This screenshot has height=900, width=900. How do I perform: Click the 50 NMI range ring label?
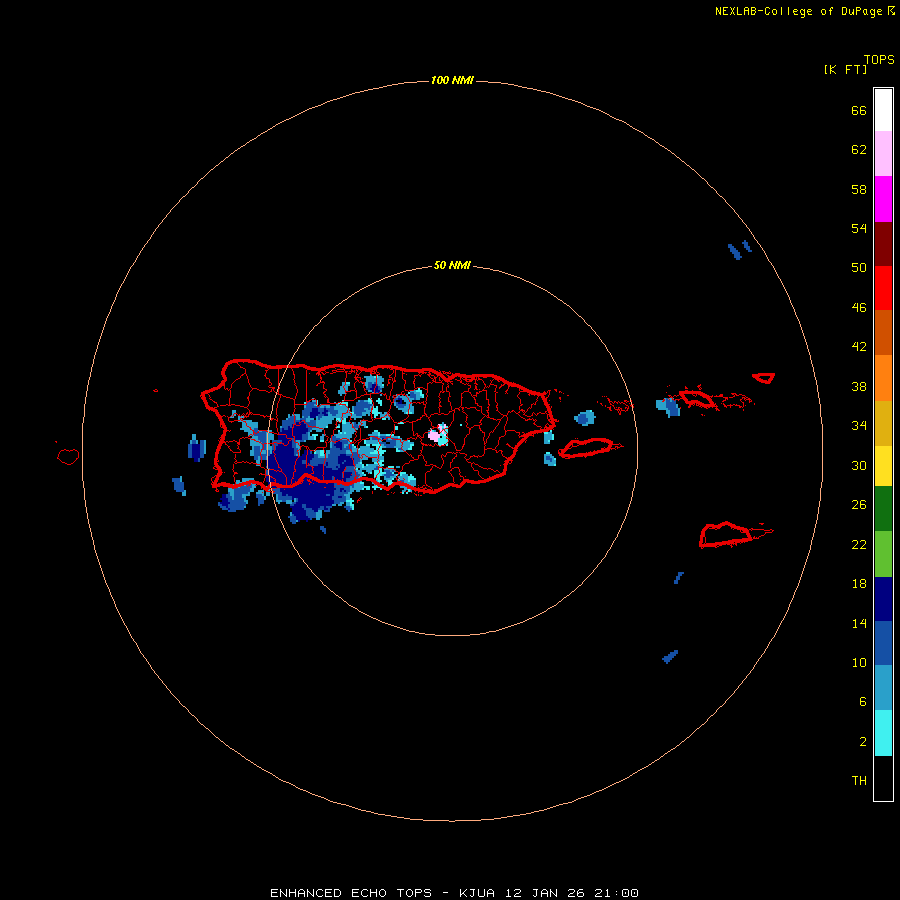(452, 265)
